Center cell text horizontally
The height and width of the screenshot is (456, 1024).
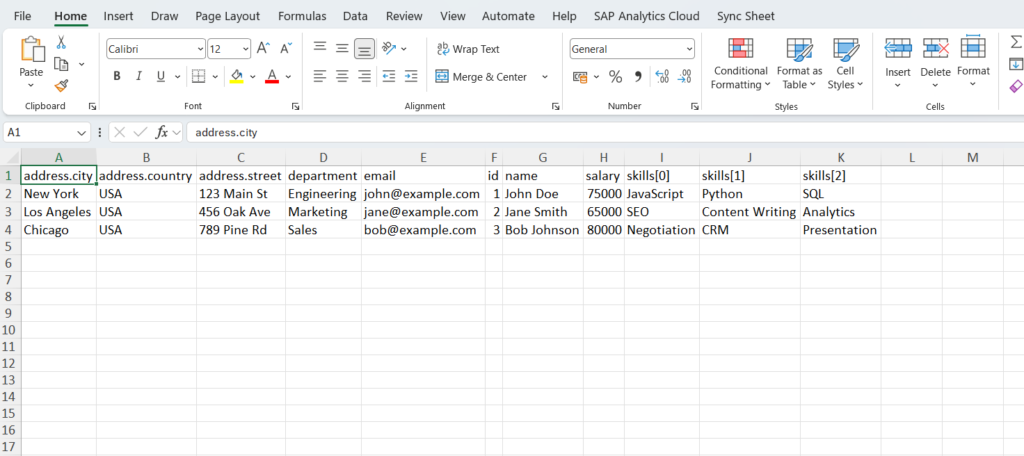pos(342,76)
